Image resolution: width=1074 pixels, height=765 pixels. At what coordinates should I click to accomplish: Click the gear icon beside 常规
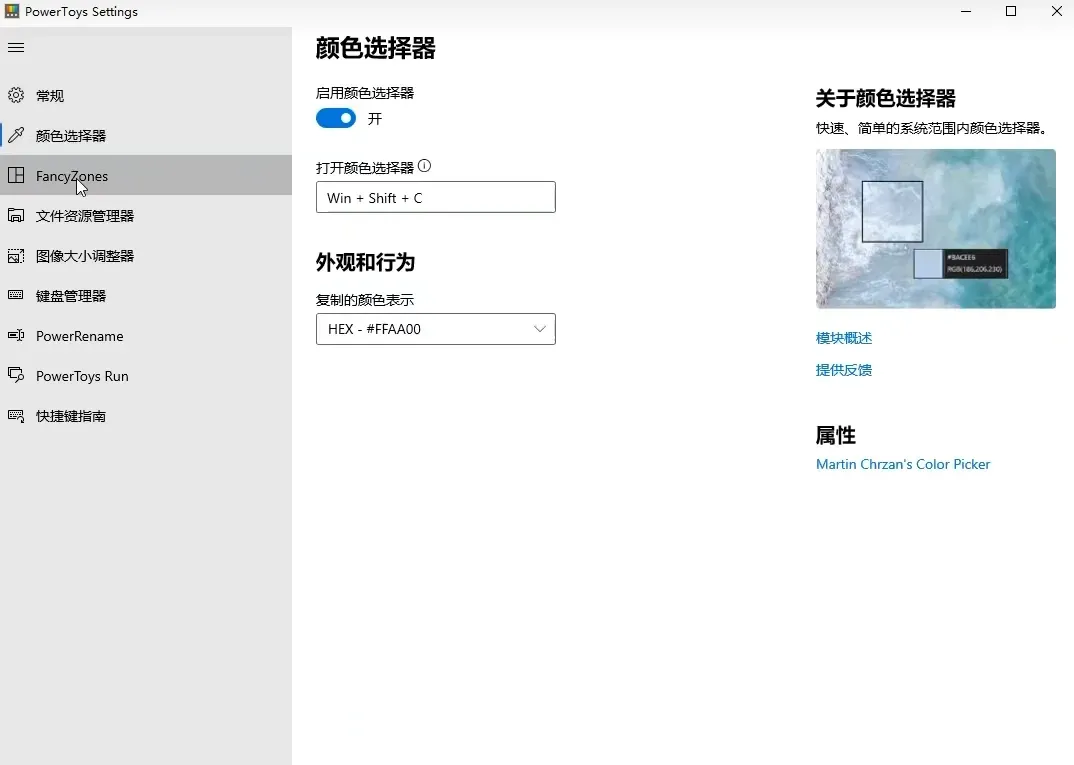[16, 95]
